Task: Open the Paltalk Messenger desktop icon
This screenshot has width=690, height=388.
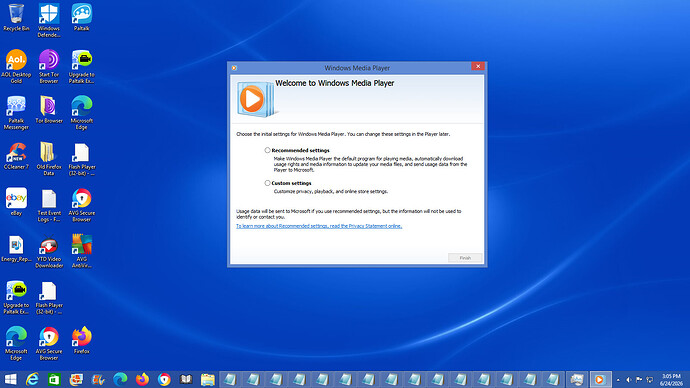Action: [16, 113]
